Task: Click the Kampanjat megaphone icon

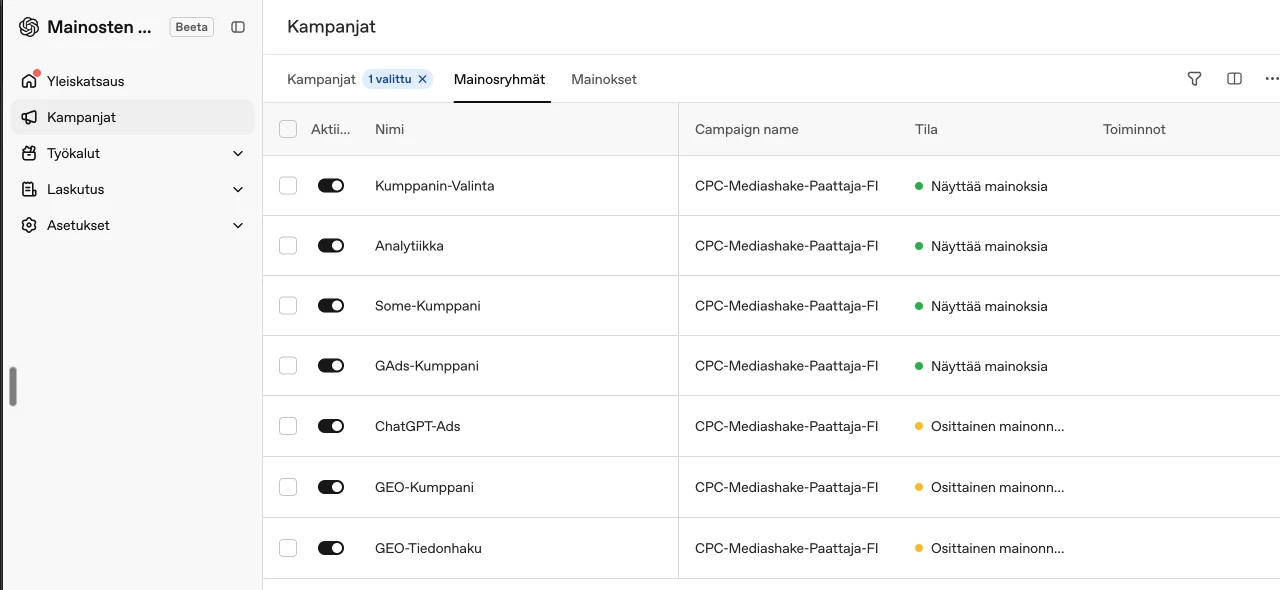Action: [x=29, y=117]
